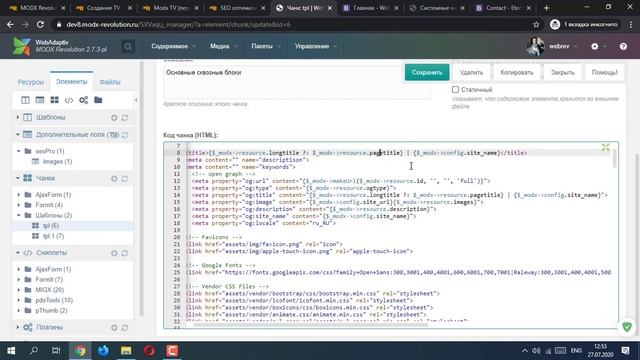Viewport: 640px width, 360px height.
Task: Create new snippet via code toolbar icon
Action: pyautogui.click(x=69, y=100)
